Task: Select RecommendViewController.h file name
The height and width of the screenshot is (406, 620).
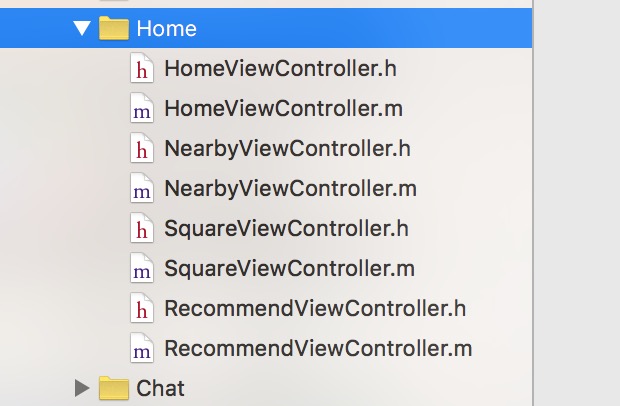Action: [x=315, y=309]
